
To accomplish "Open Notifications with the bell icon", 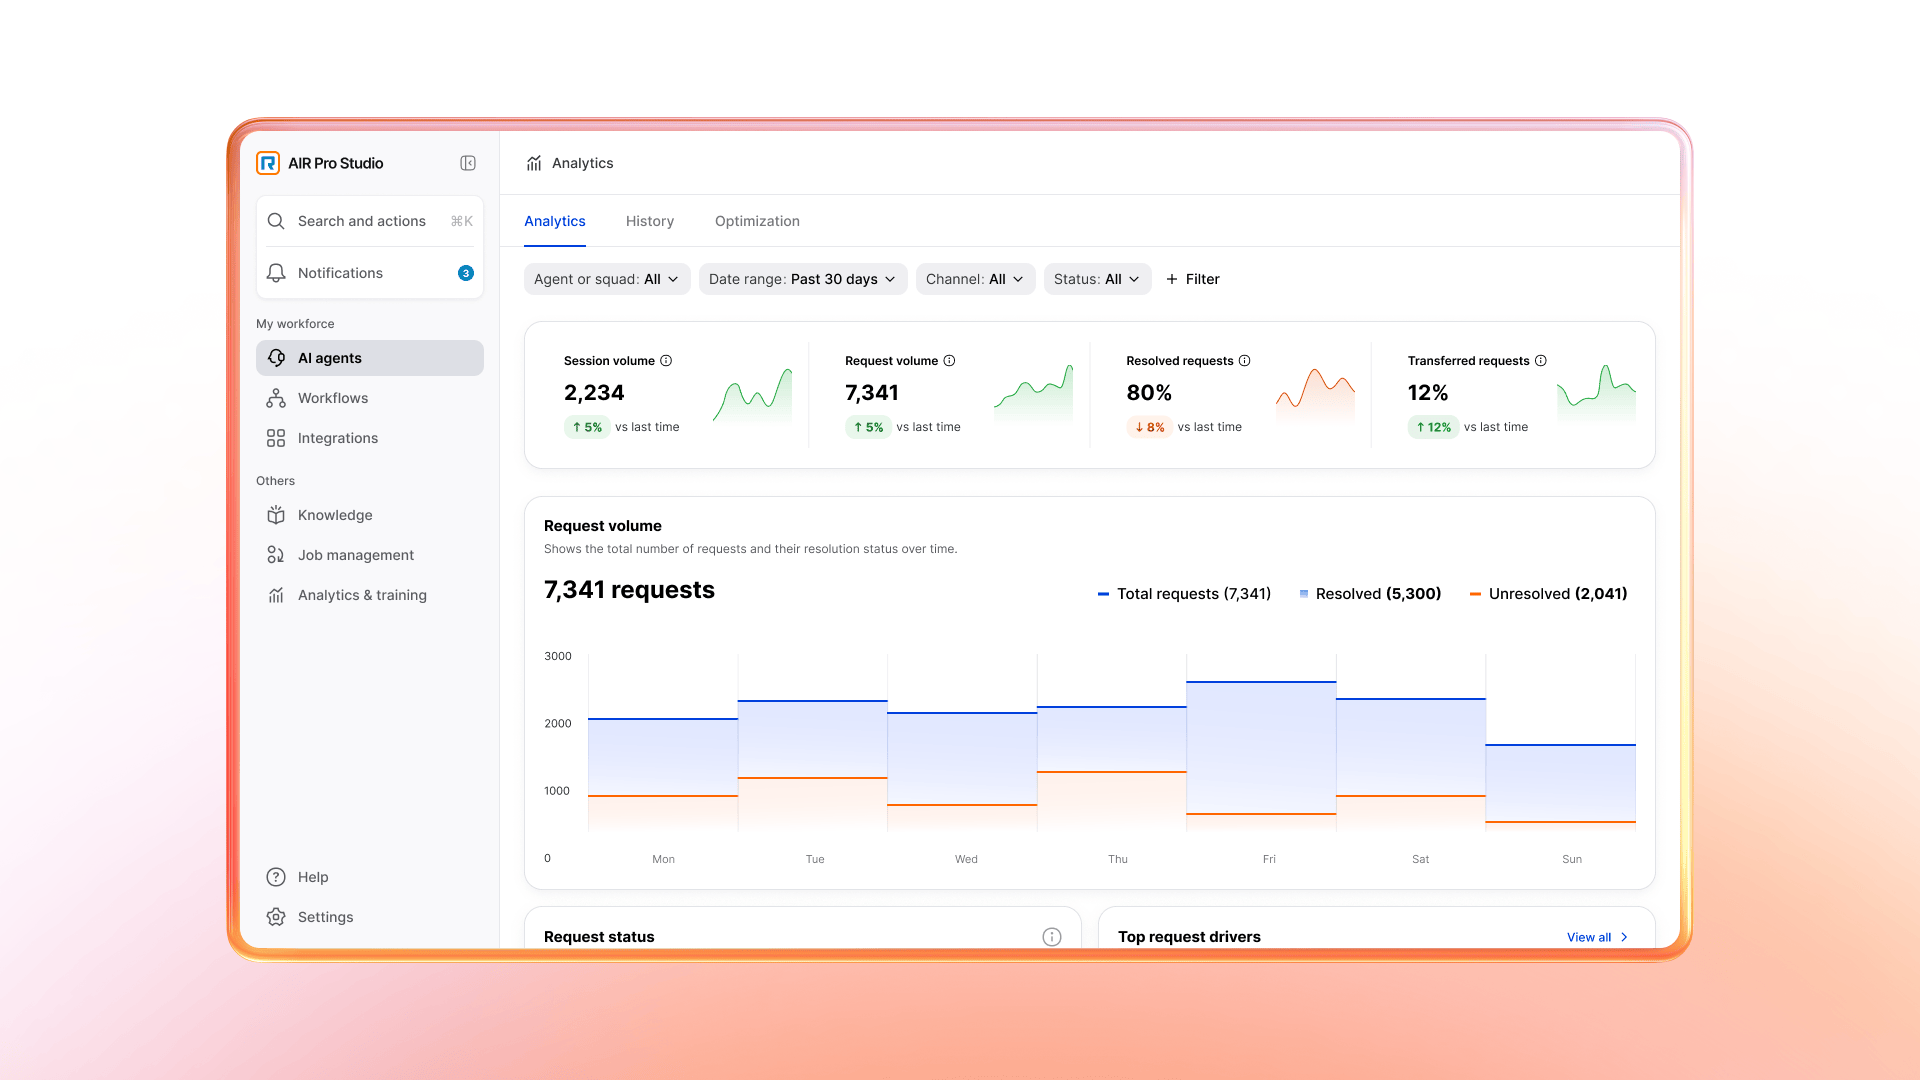I will (x=276, y=272).
